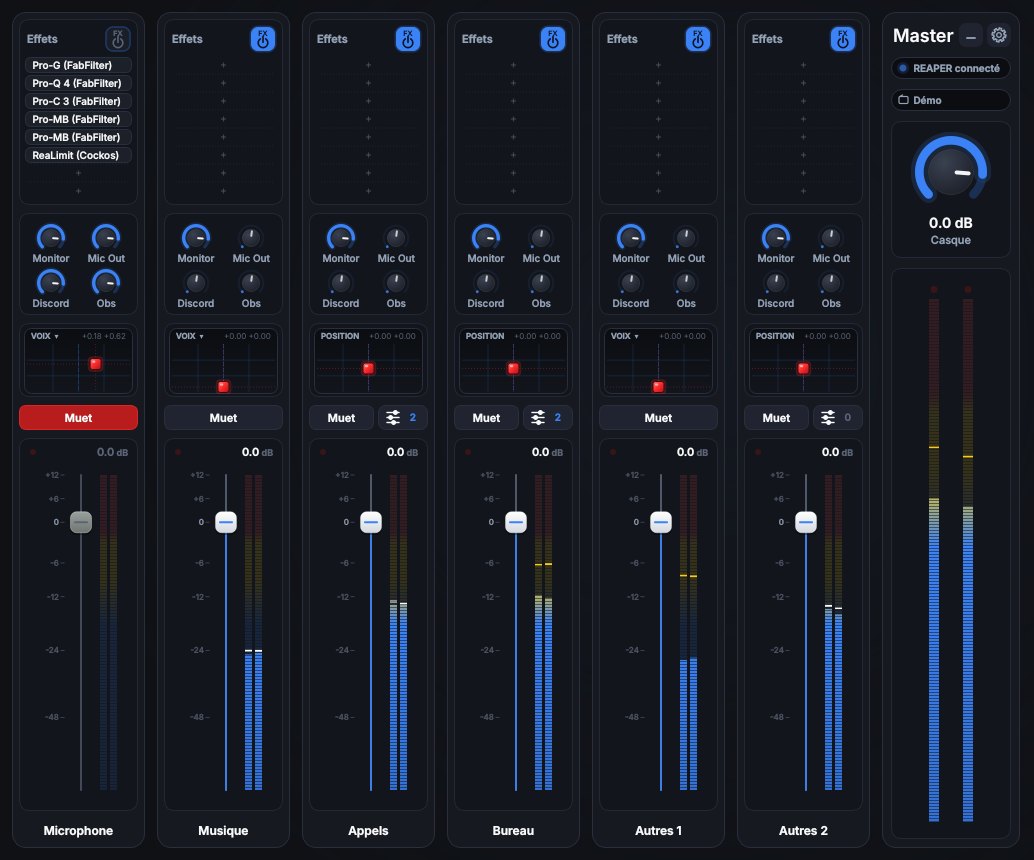The image size is (1034, 860).
Task: Add effect in first Musique slot
Action: click(224, 65)
